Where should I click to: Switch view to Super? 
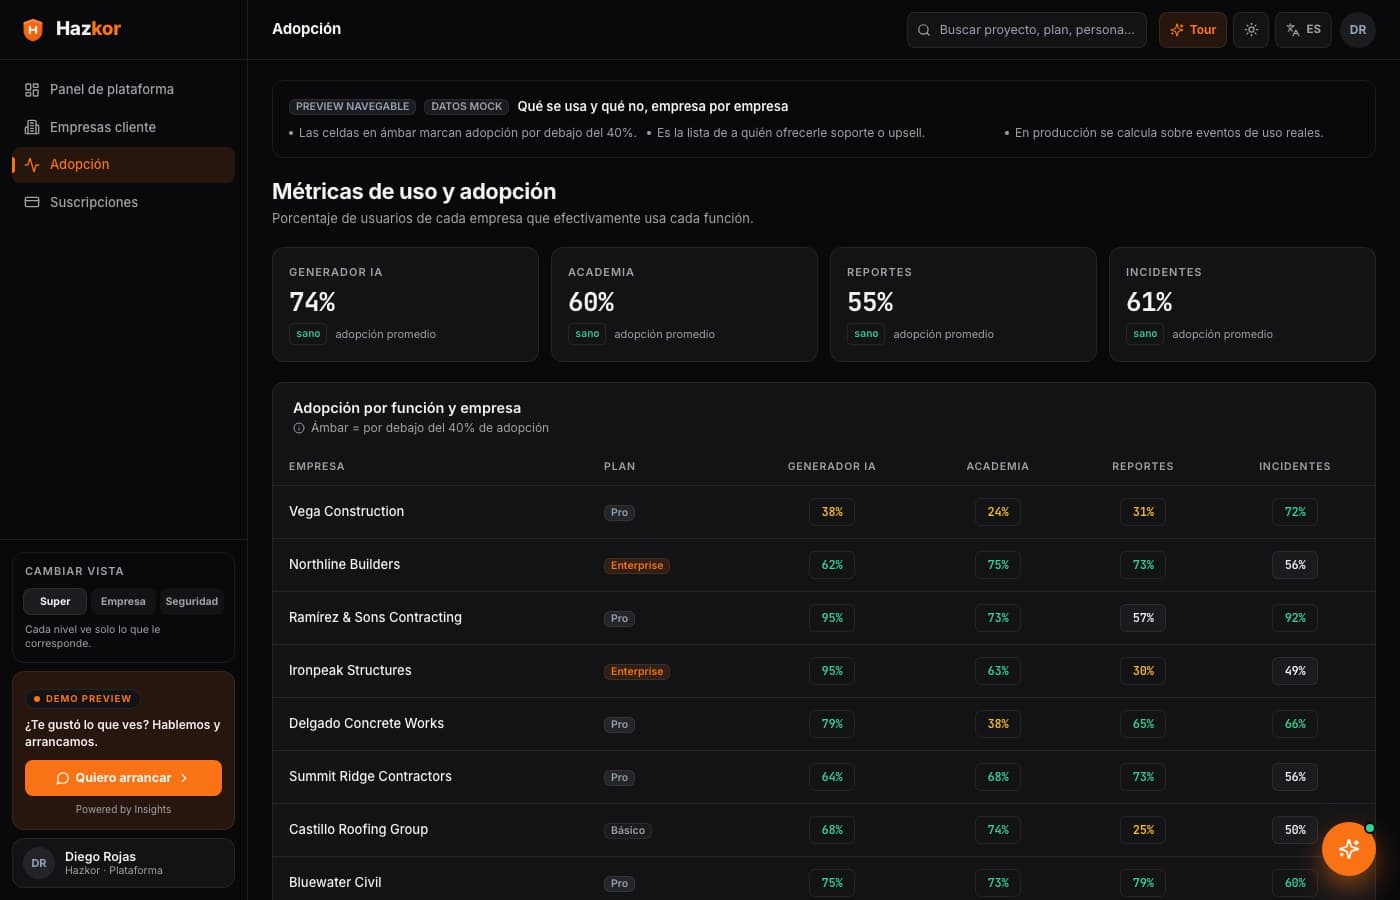[55, 601]
